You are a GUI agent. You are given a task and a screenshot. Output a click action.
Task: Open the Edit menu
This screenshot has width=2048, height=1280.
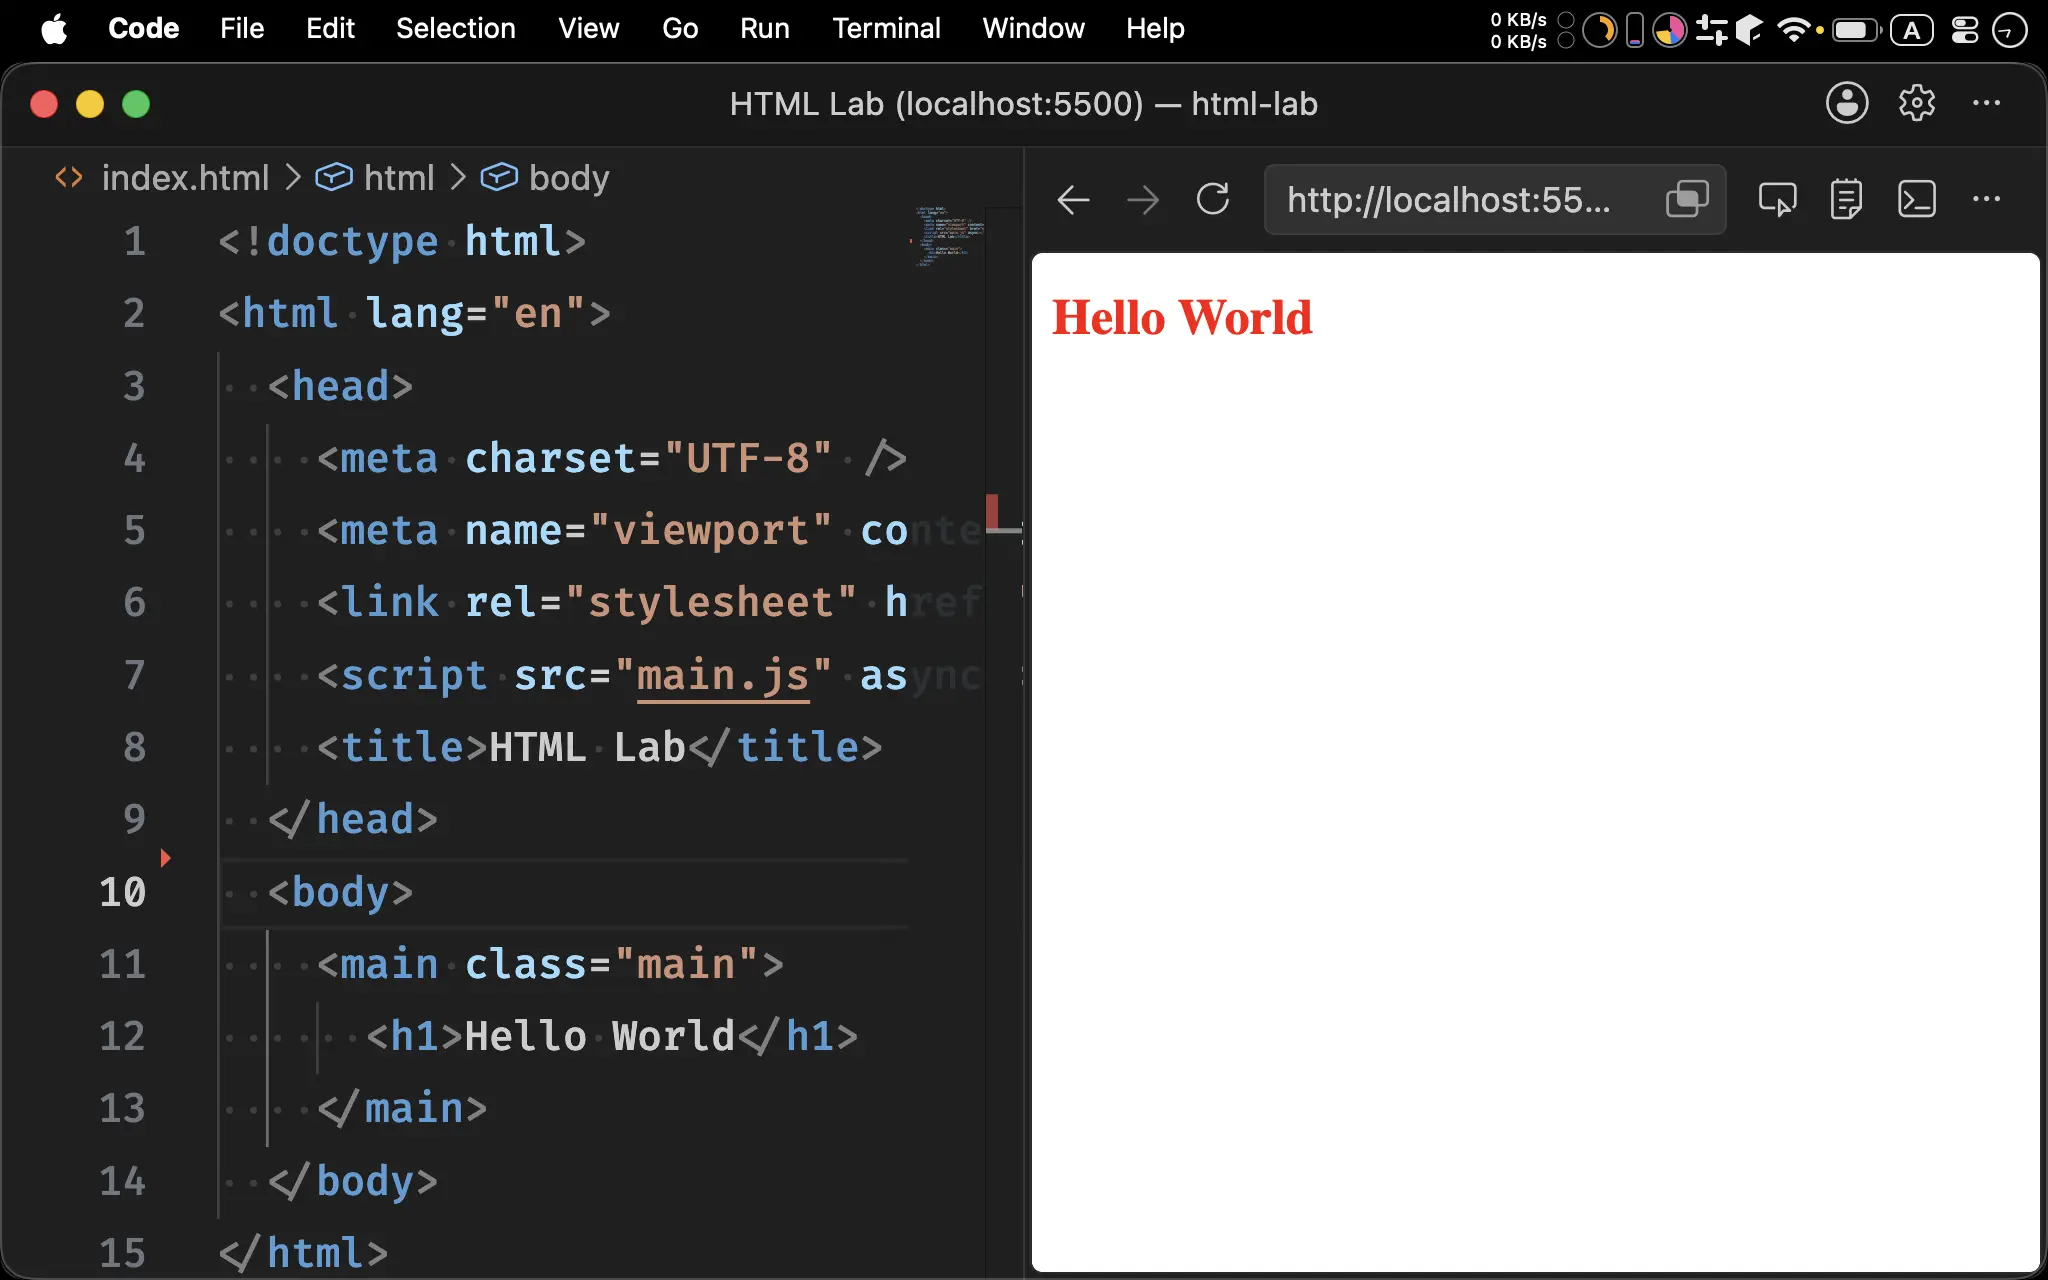(330, 29)
